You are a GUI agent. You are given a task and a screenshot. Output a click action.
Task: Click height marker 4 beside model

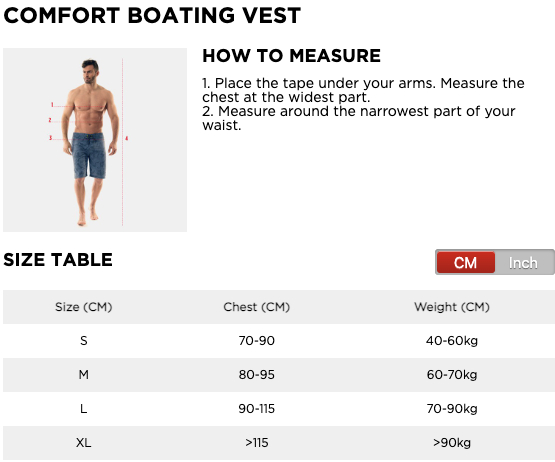point(126,138)
